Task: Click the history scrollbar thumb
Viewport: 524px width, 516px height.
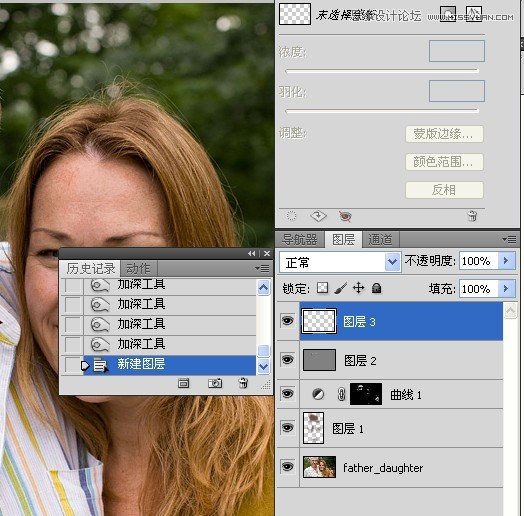Action: click(263, 351)
